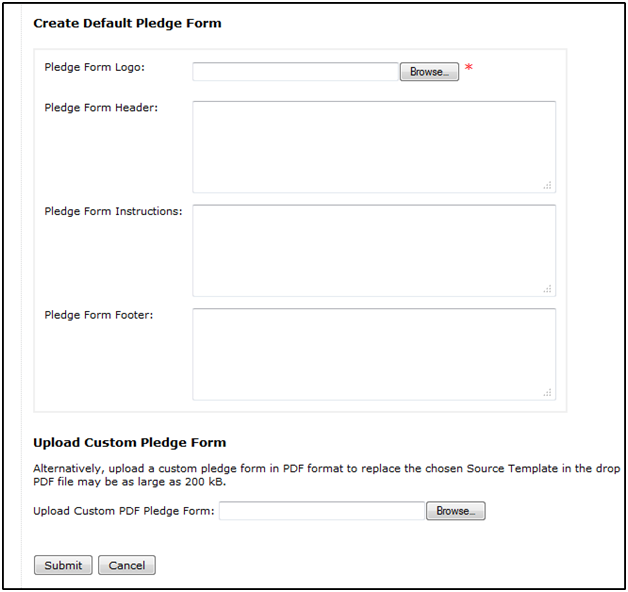Click the 'Pledge Form Header:' label
The width and height of the screenshot is (628, 592).
tap(101, 108)
